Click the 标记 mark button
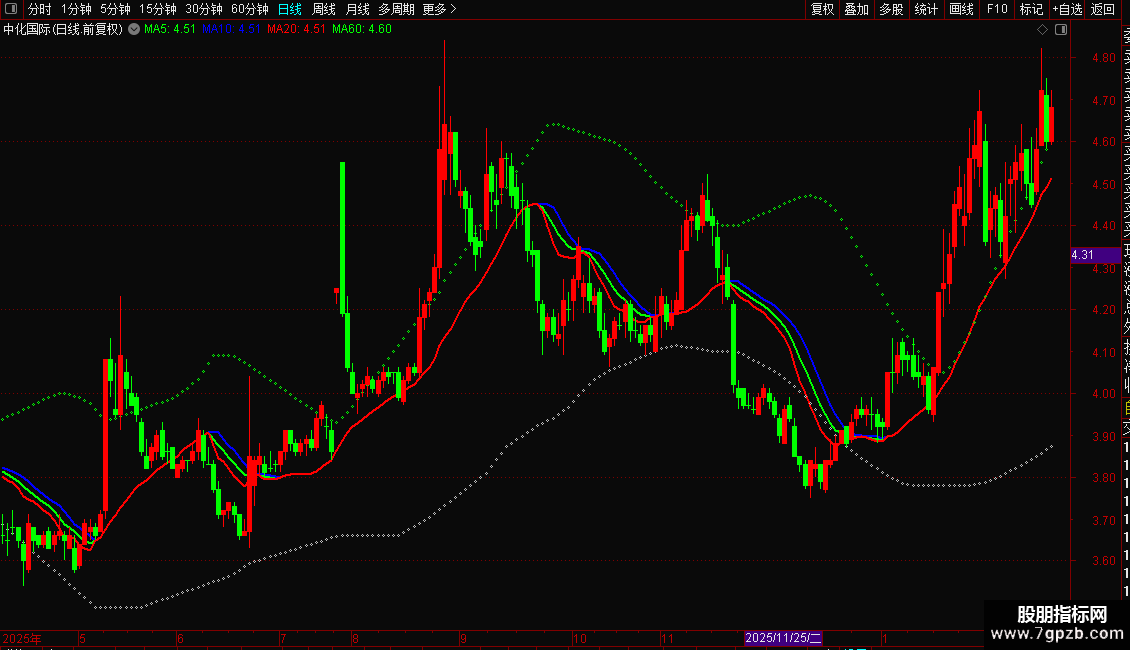 coord(1031,9)
